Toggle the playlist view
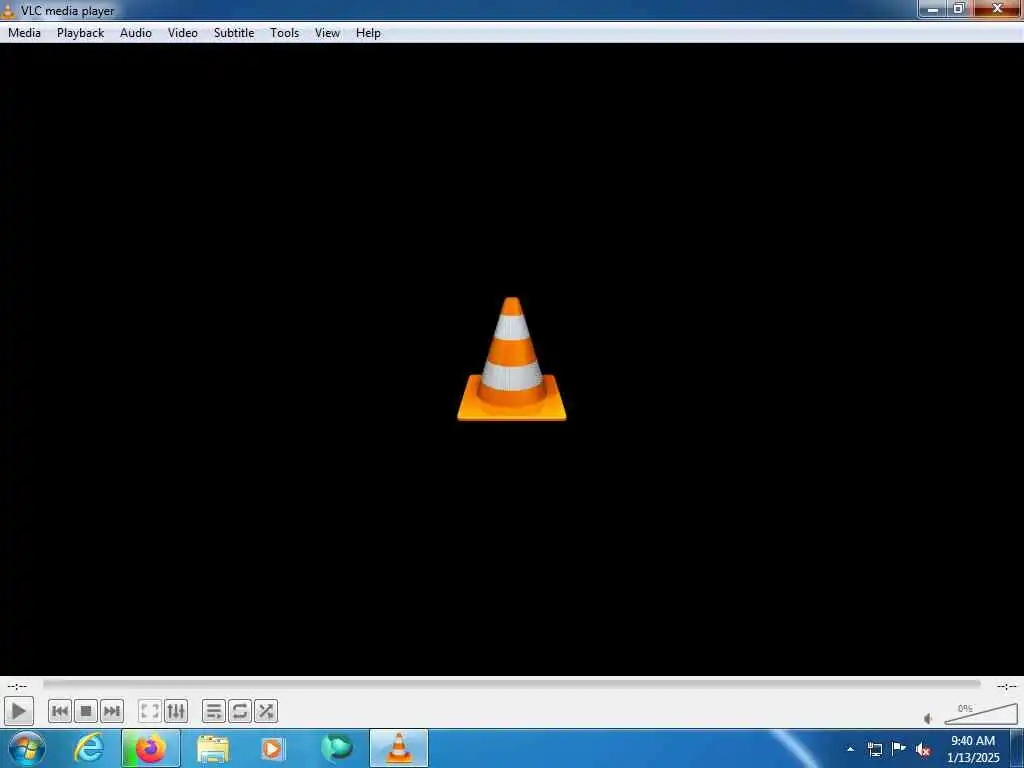The height and width of the screenshot is (768, 1024). (214, 711)
